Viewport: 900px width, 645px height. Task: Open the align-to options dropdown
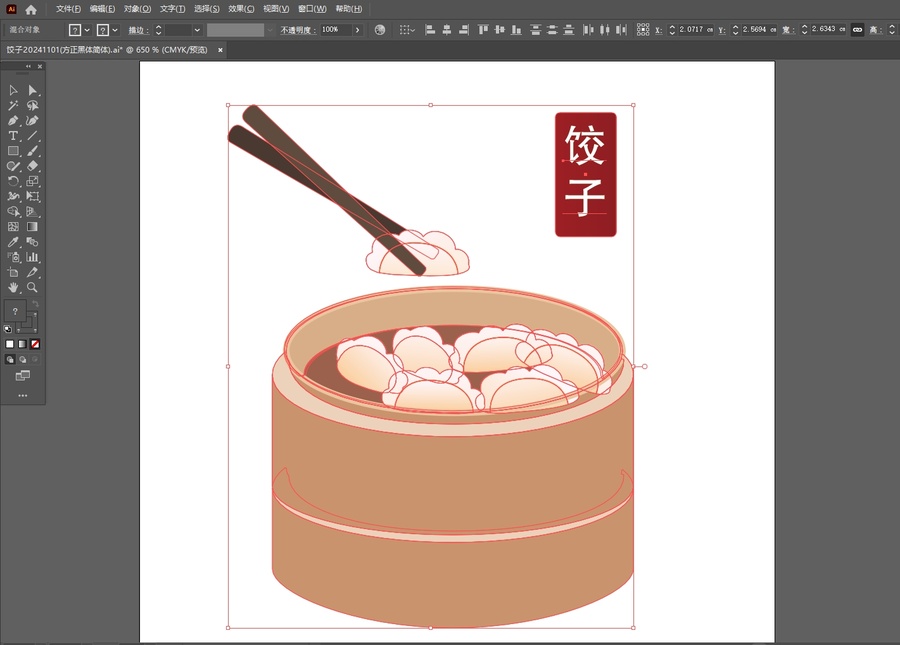pos(407,30)
